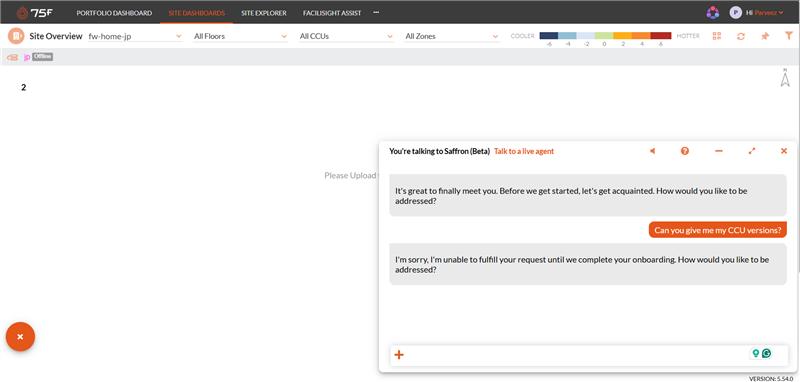Refresh the site overview
800x382 pixels.
(741, 36)
